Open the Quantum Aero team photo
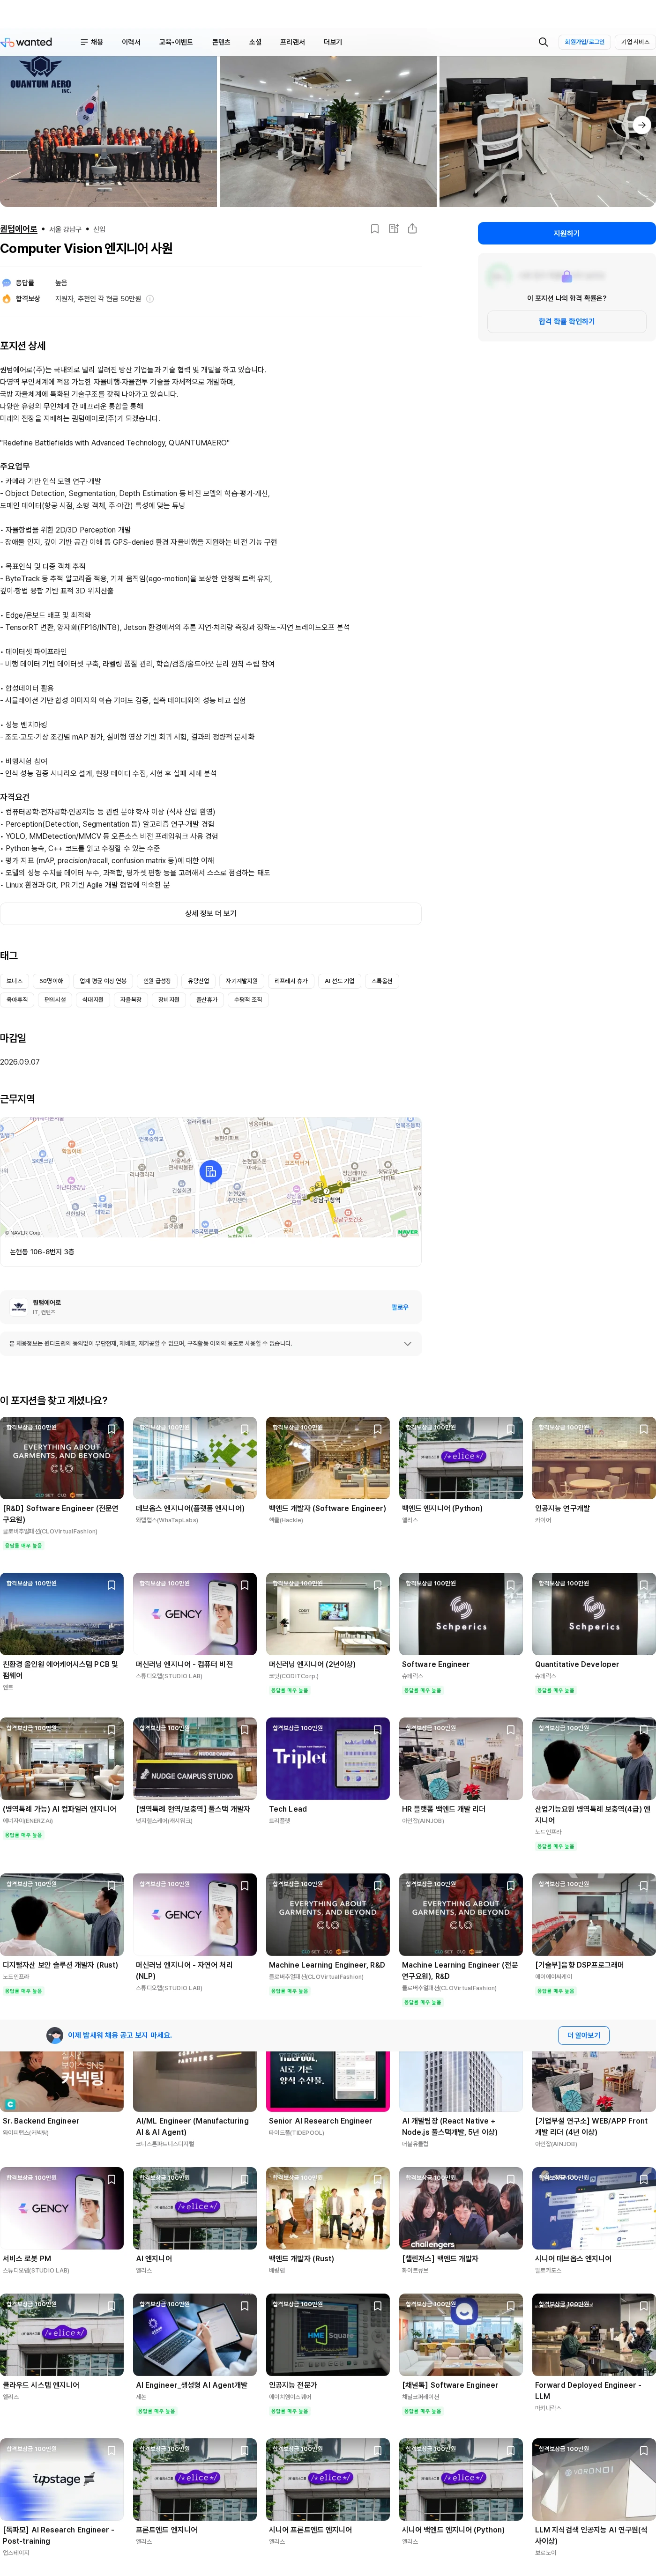This screenshot has width=656, height=2576. coord(108,131)
